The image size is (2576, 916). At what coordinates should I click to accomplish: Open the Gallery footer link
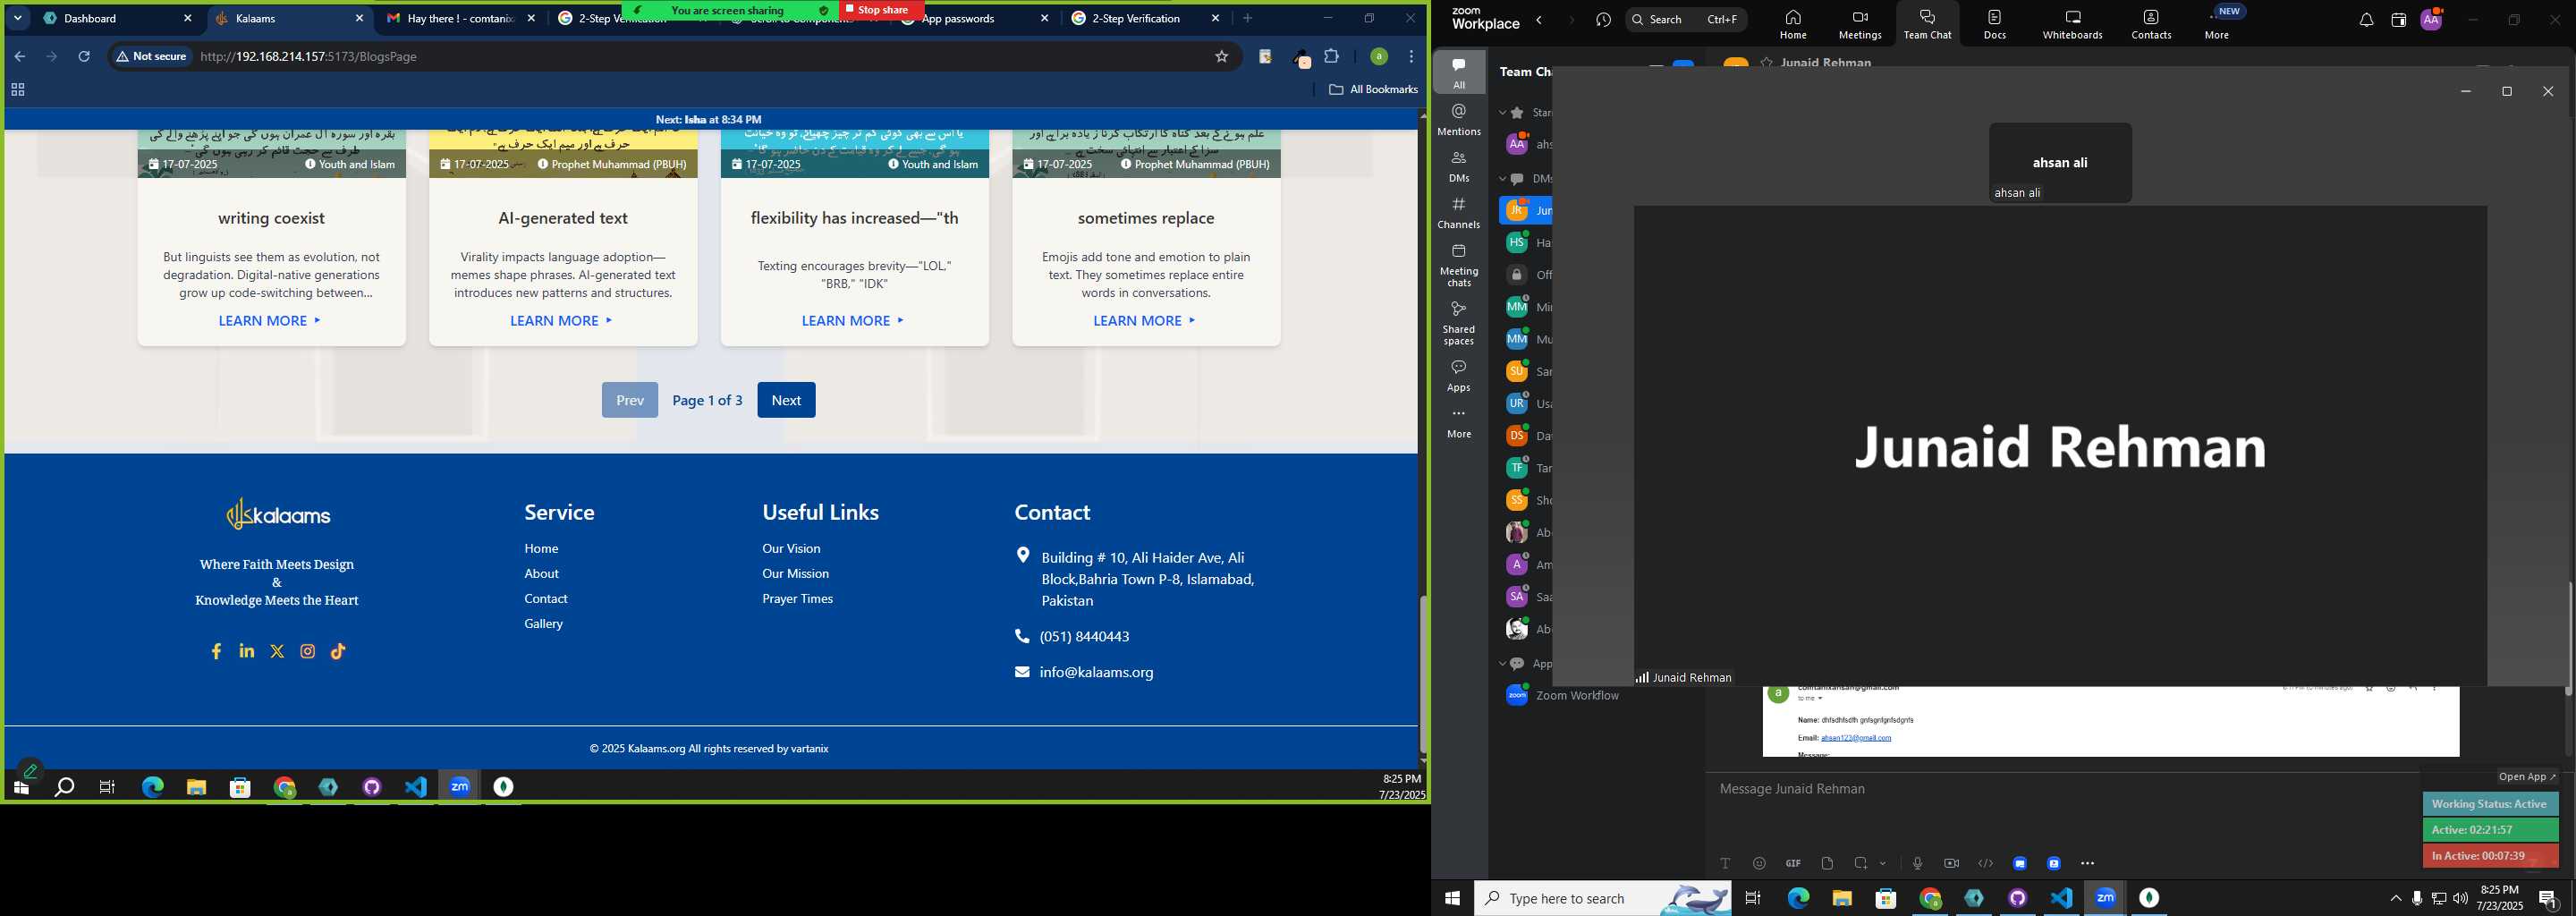click(x=543, y=624)
